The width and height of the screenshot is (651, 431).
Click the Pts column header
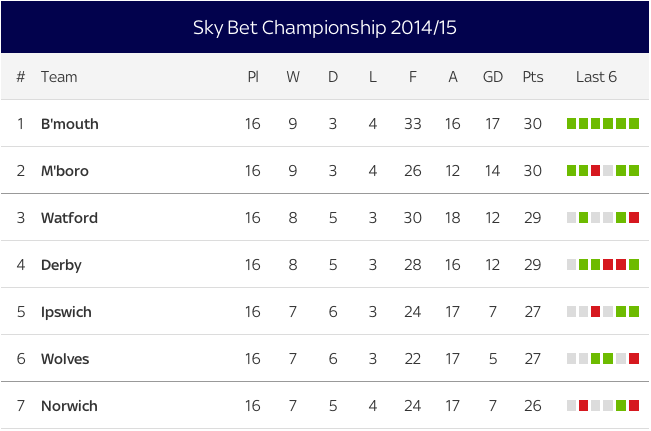[x=532, y=77]
